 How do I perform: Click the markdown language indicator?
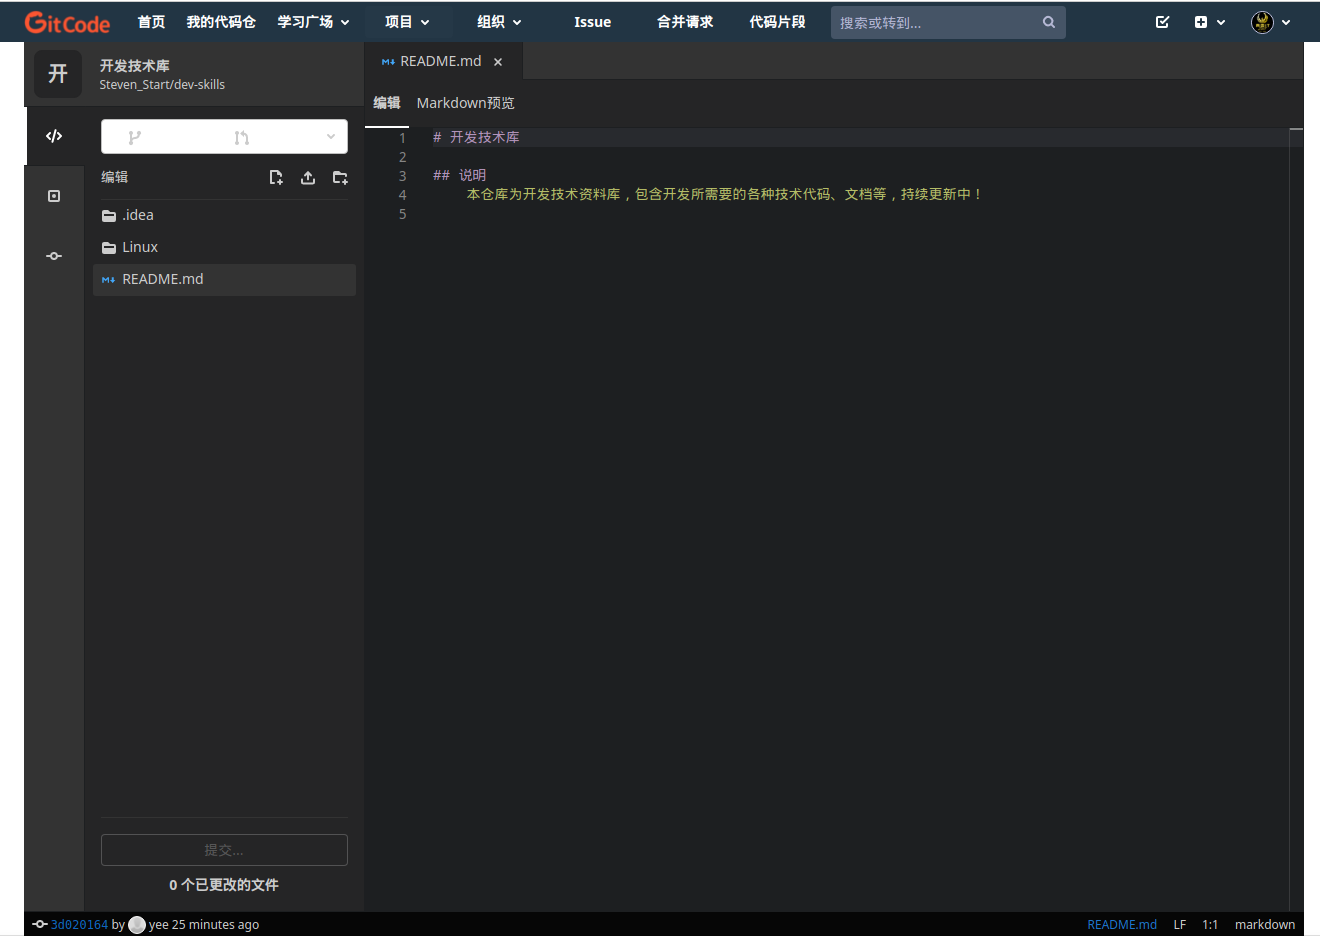pyautogui.click(x=1265, y=925)
